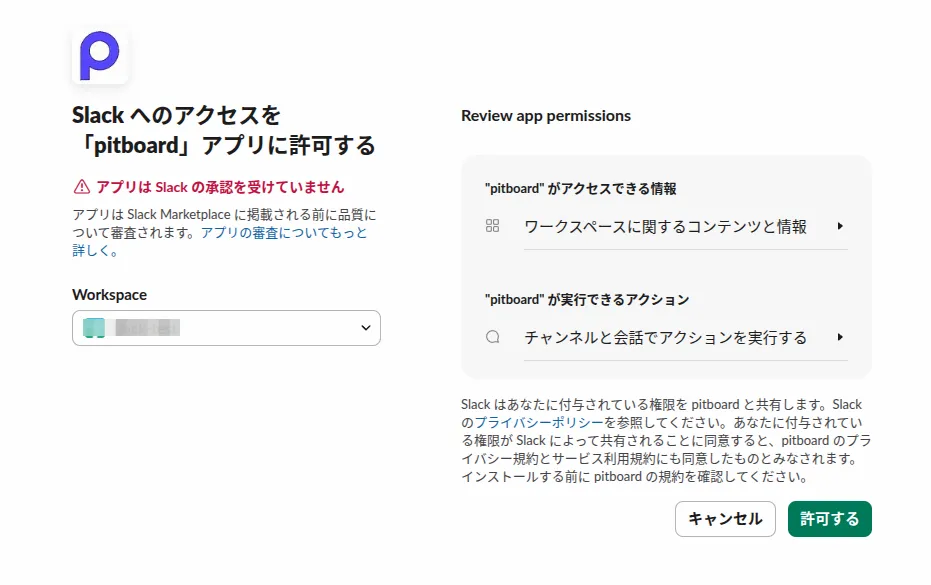Click the magnifier icon beside the actions permission

492,337
